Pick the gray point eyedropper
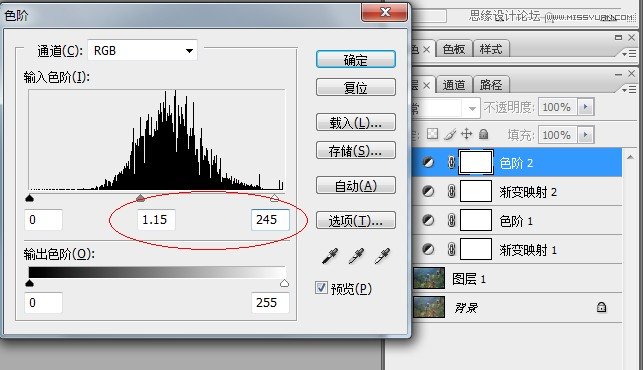The image size is (643, 370). click(356, 256)
